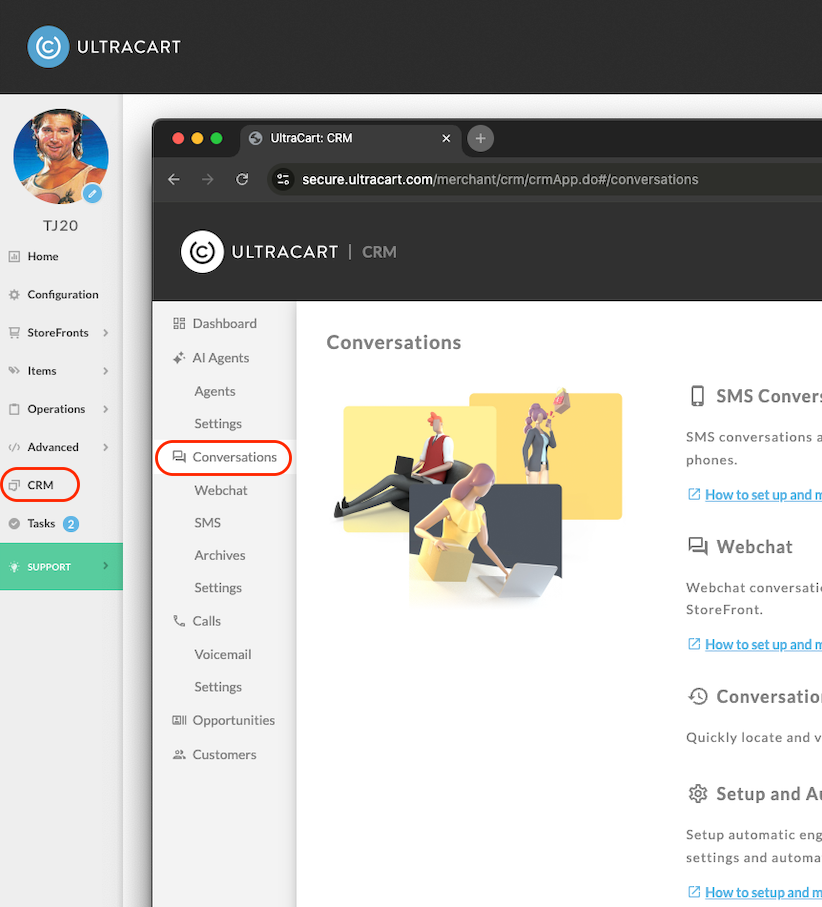This screenshot has width=822, height=907.
Task: Click the browser address bar URL
Action: [500, 179]
